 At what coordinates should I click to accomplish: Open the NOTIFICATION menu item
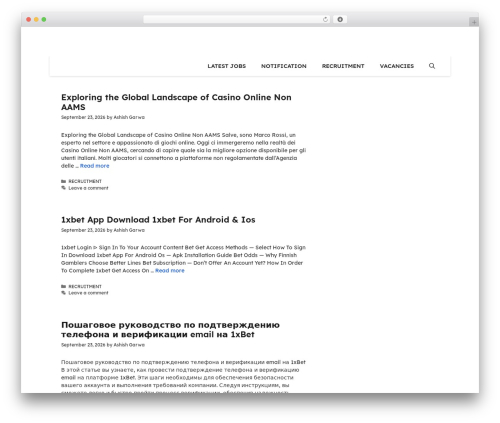pos(284,66)
